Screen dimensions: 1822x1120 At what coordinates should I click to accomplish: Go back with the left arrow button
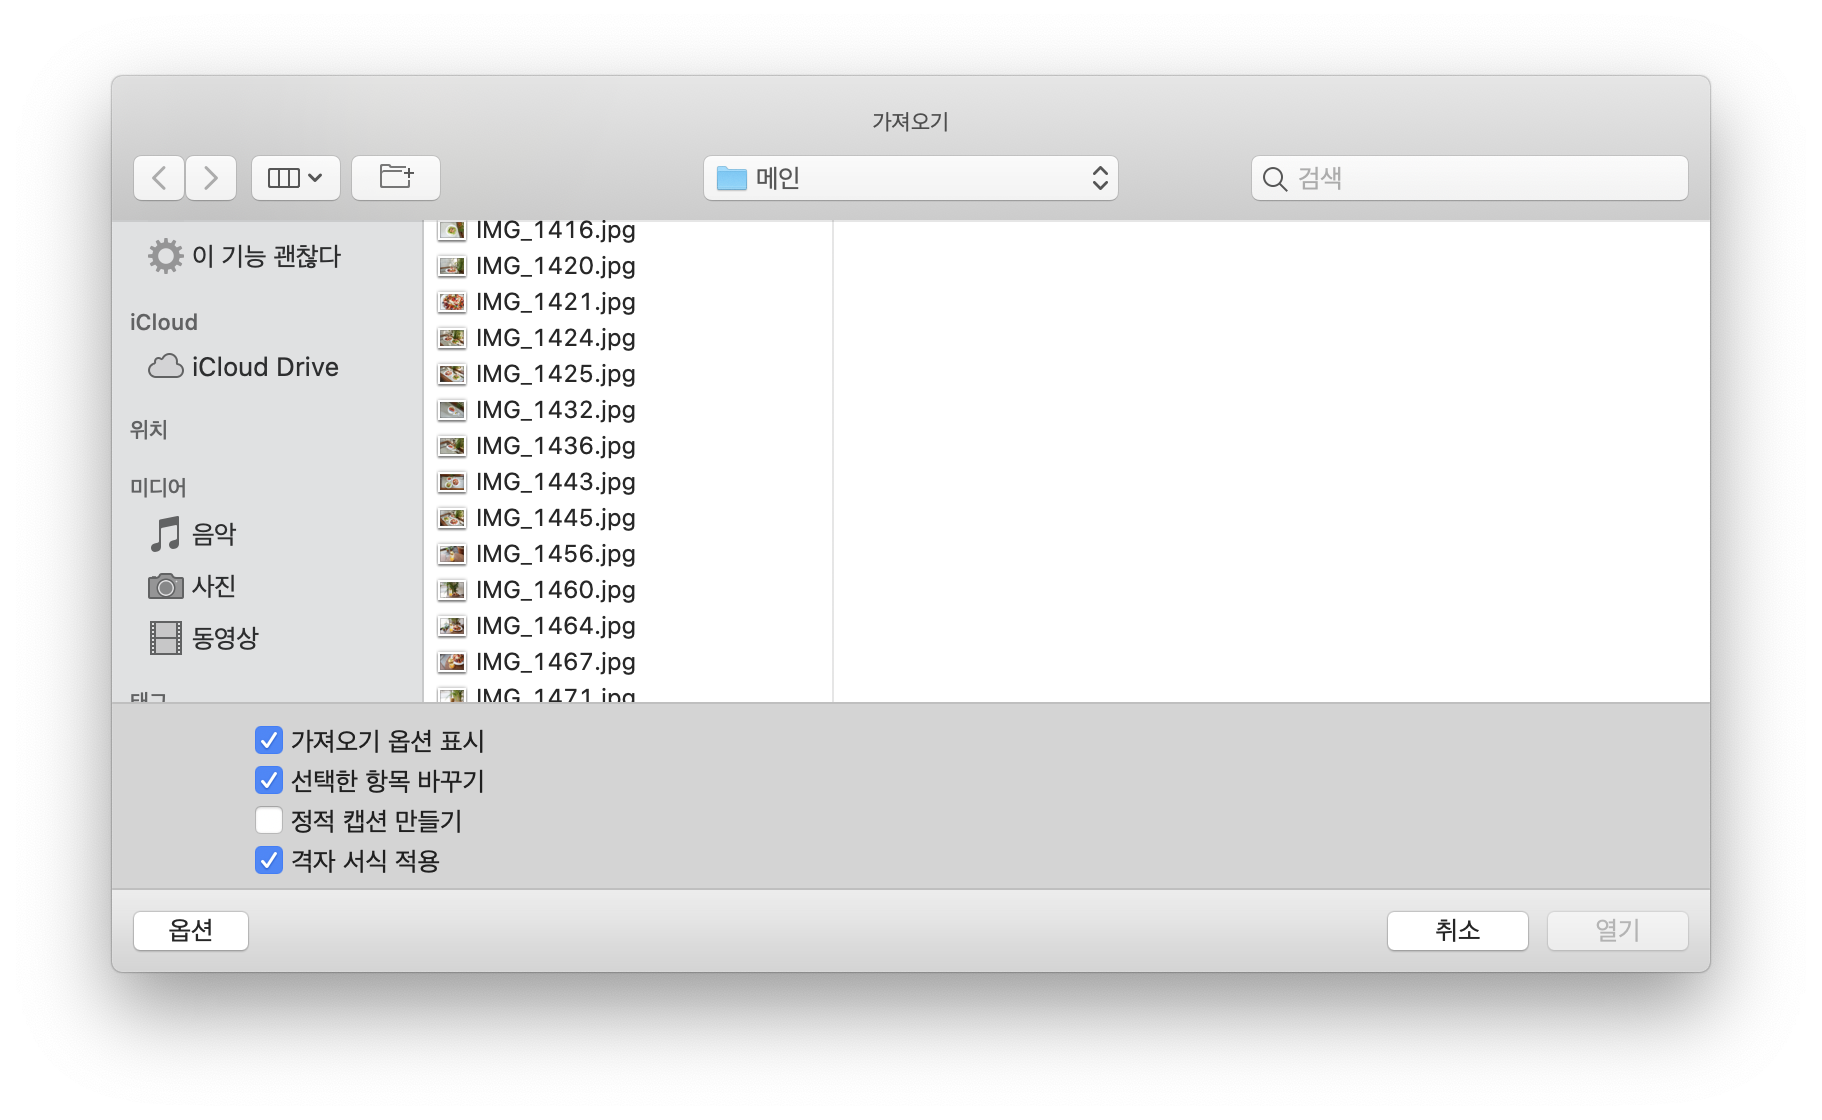point(159,178)
